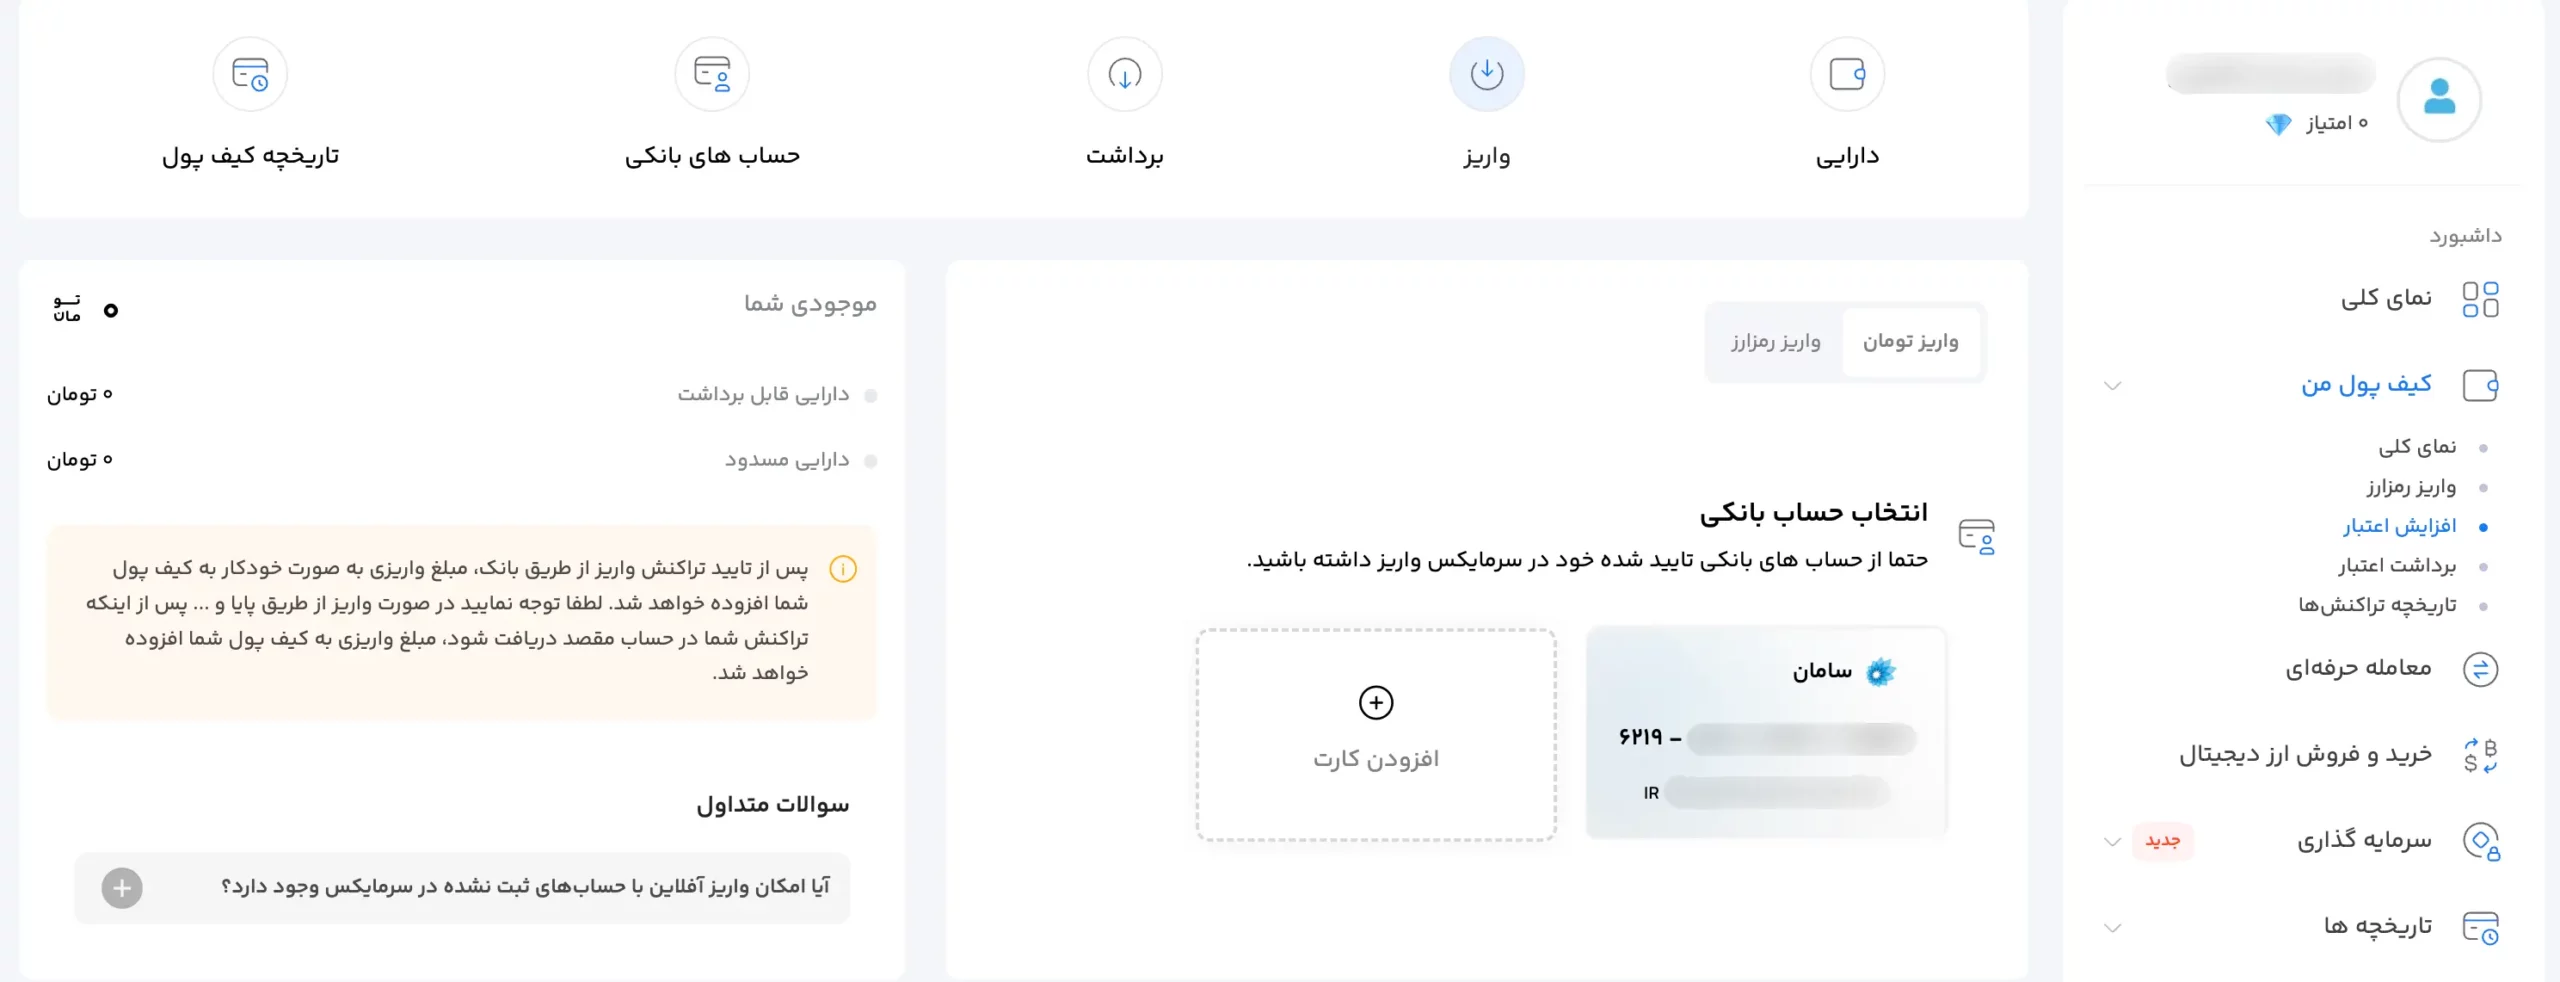This screenshot has width=2560, height=982.
Task: Expand the سرمایه گذاری section
Action: [x=2112, y=841]
